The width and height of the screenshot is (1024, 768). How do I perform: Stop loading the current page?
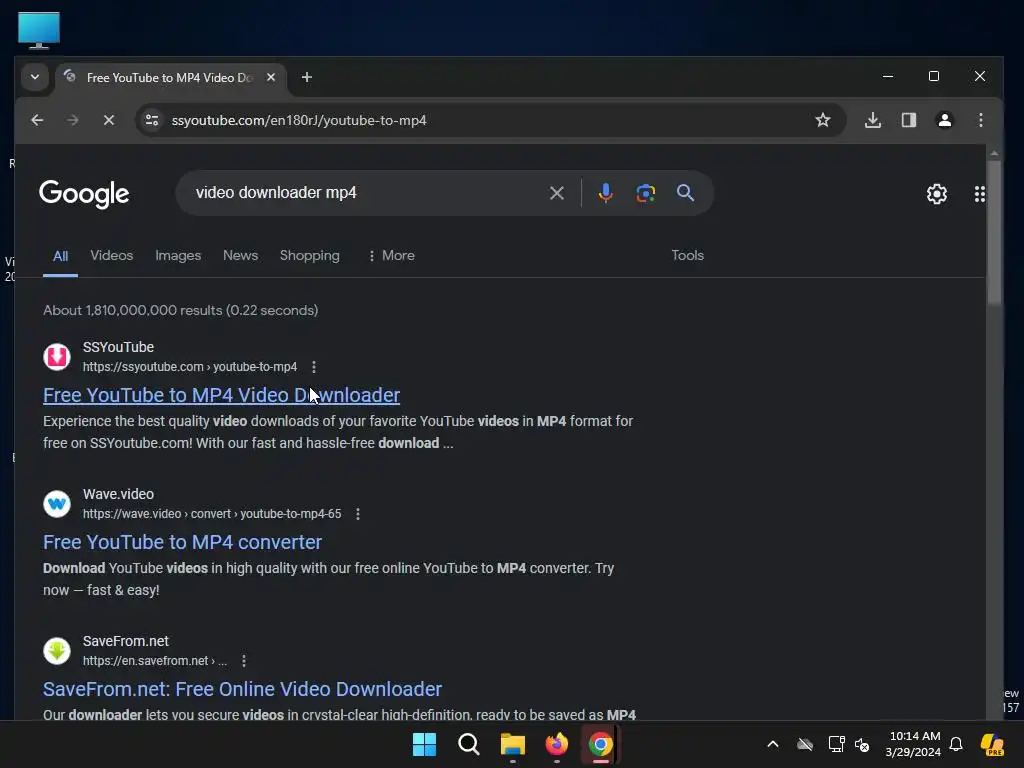tap(109, 120)
